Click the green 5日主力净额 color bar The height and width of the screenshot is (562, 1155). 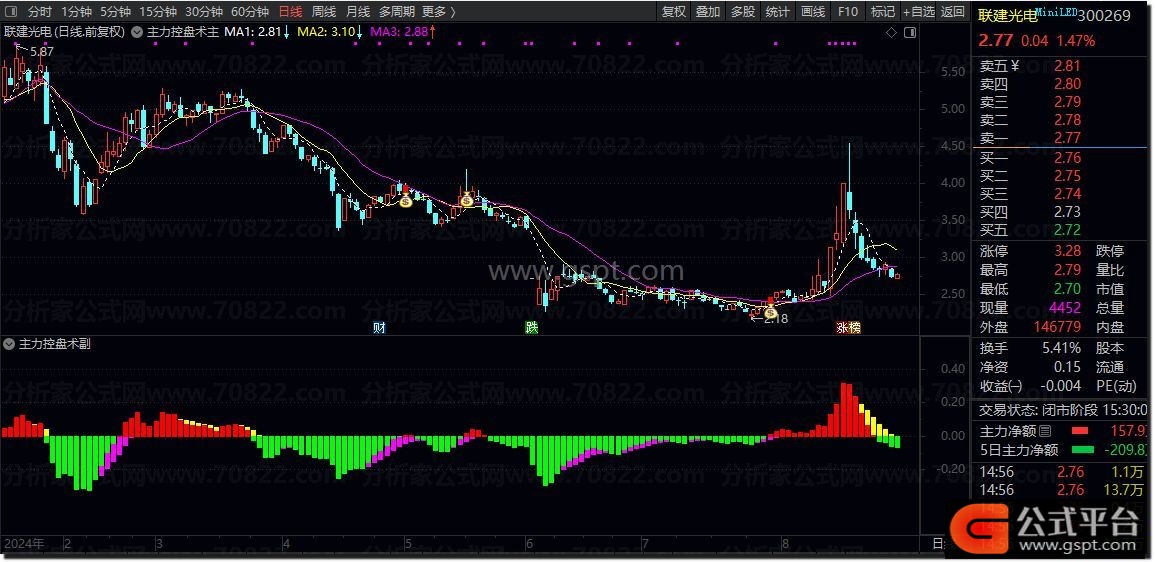pos(1082,449)
